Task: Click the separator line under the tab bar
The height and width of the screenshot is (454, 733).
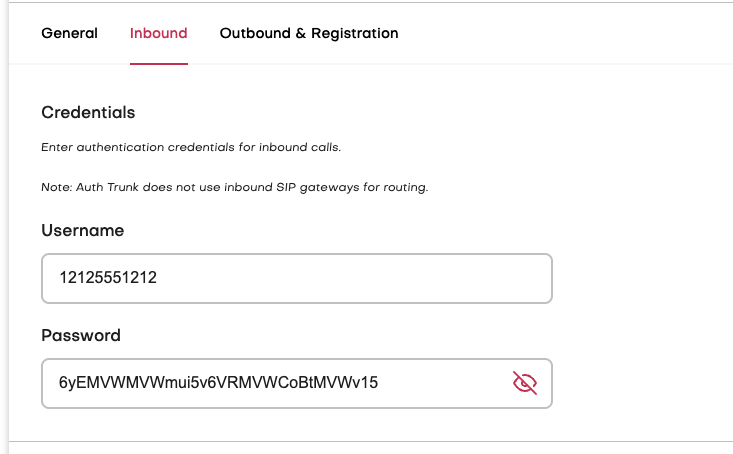Action: (450, 65)
